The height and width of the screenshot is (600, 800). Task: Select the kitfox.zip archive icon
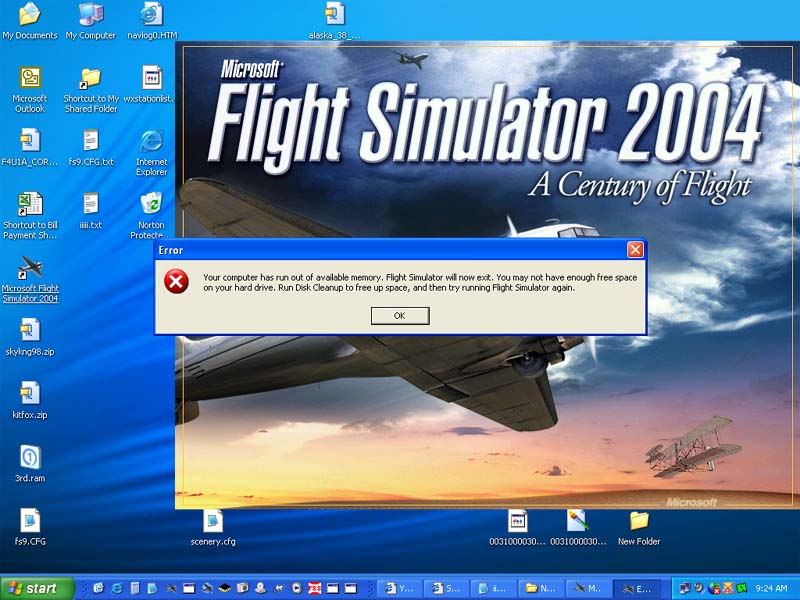(30, 394)
